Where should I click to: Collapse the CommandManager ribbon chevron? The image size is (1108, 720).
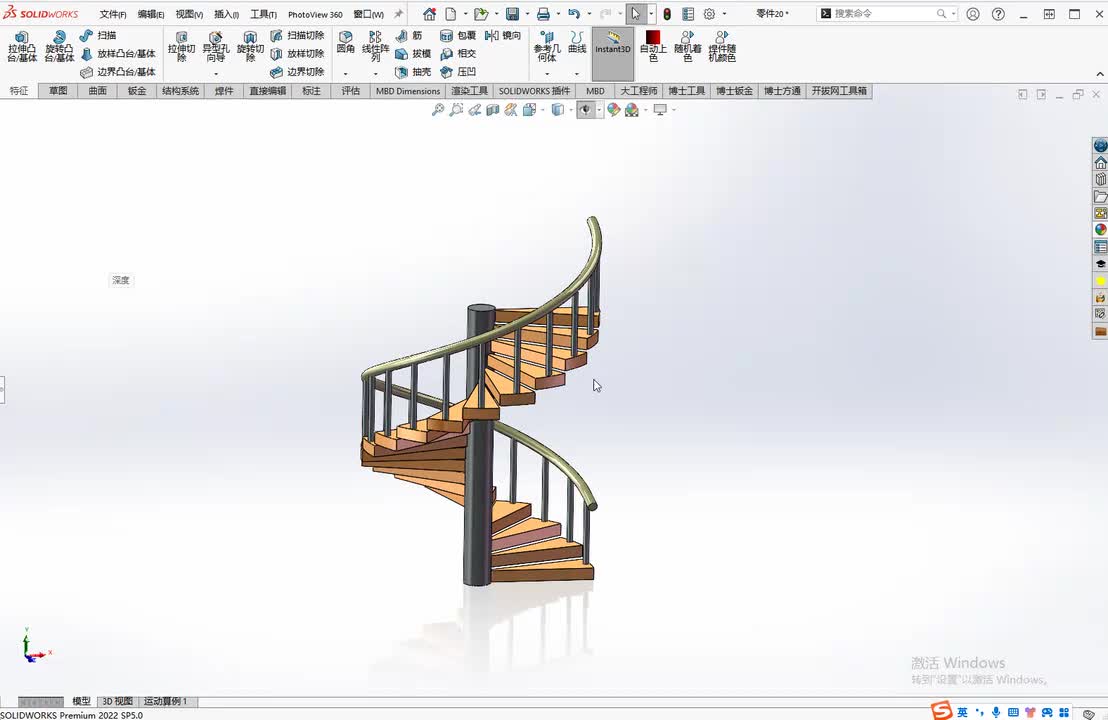1100,74
